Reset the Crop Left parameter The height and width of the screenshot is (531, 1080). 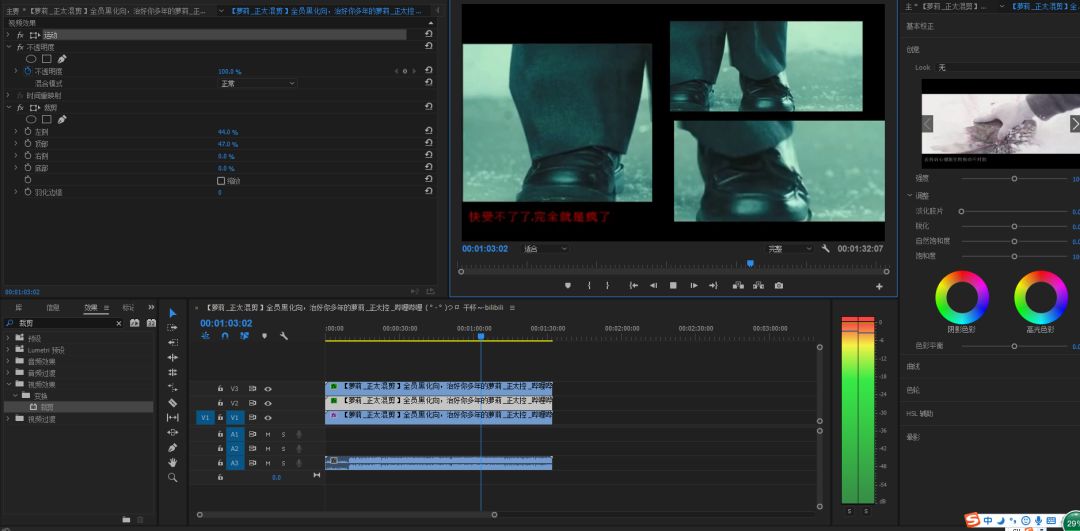click(x=428, y=132)
